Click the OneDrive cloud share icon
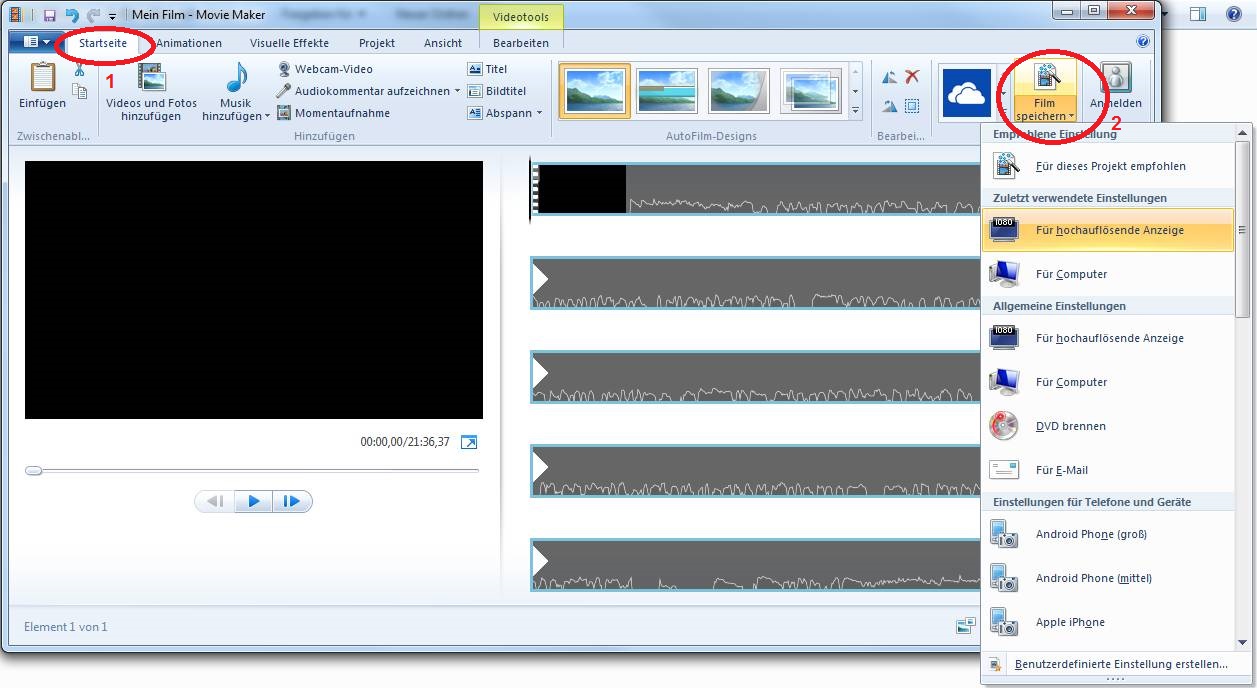This screenshot has width=1257, height=688. click(x=966, y=92)
